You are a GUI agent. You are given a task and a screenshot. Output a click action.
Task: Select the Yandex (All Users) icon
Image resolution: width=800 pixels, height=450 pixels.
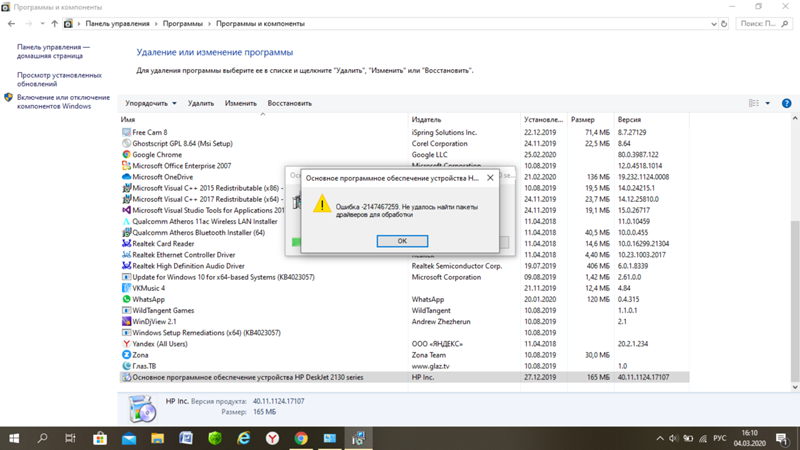point(126,344)
